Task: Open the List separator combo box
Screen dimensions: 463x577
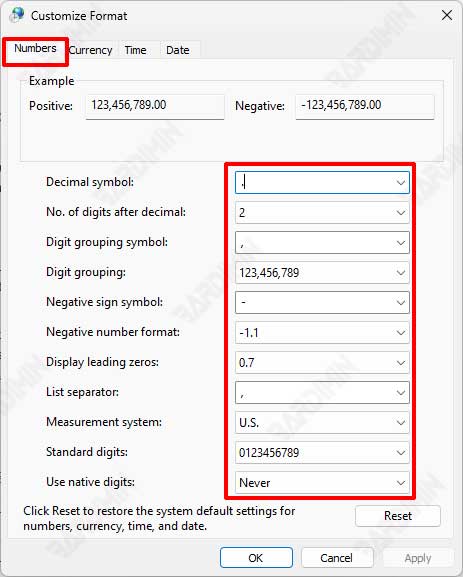Action: coord(322,393)
